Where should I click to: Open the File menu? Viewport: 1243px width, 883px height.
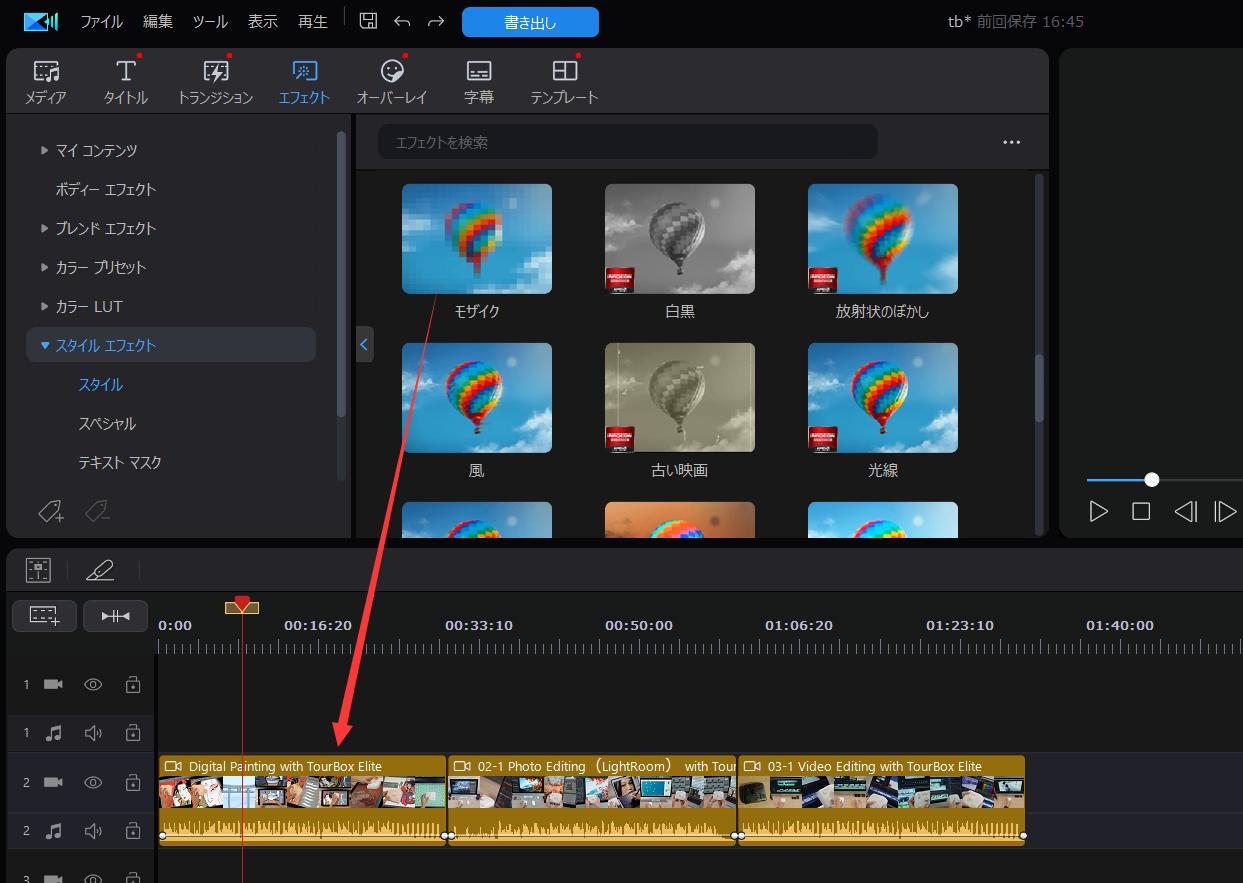(101, 21)
